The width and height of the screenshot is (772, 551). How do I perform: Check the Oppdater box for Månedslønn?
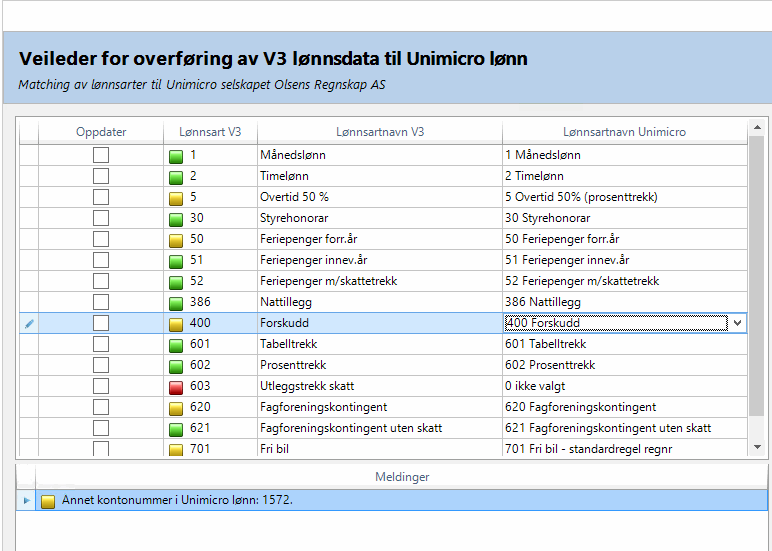point(101,155)
